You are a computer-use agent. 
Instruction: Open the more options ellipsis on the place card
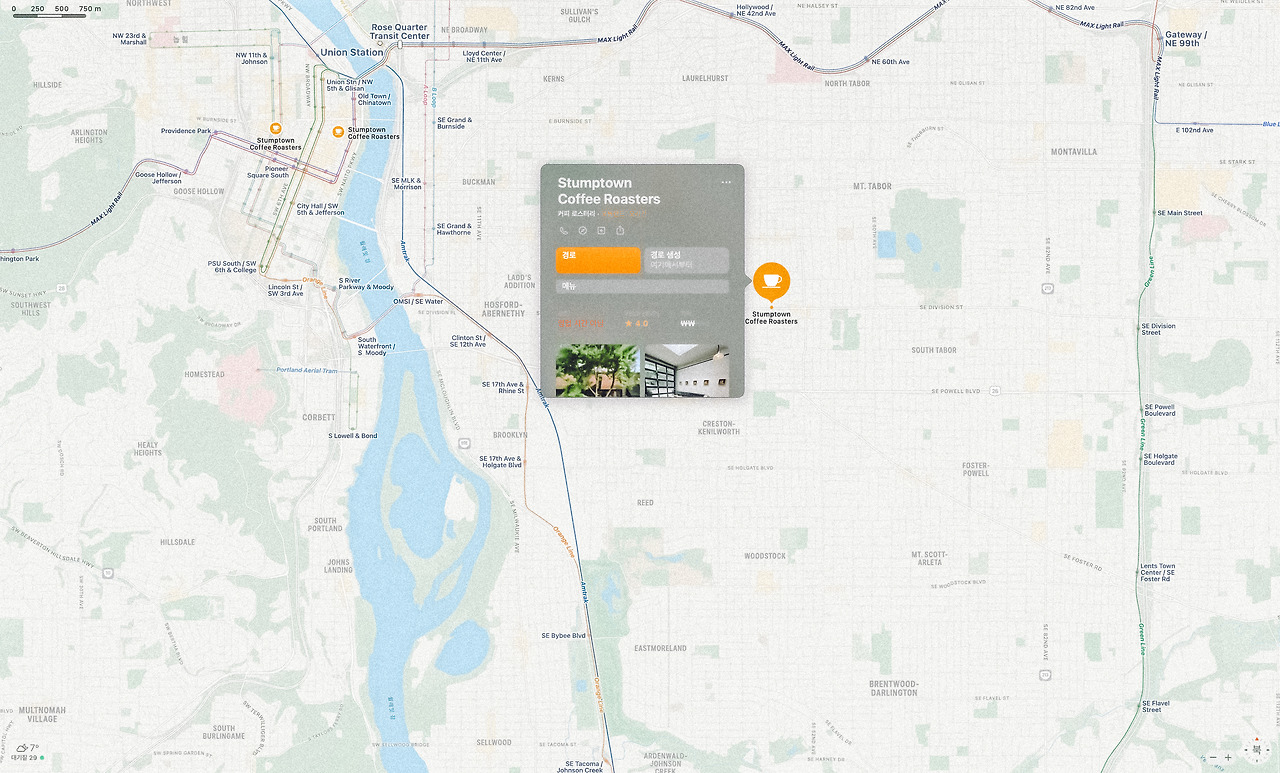(726, 182)
